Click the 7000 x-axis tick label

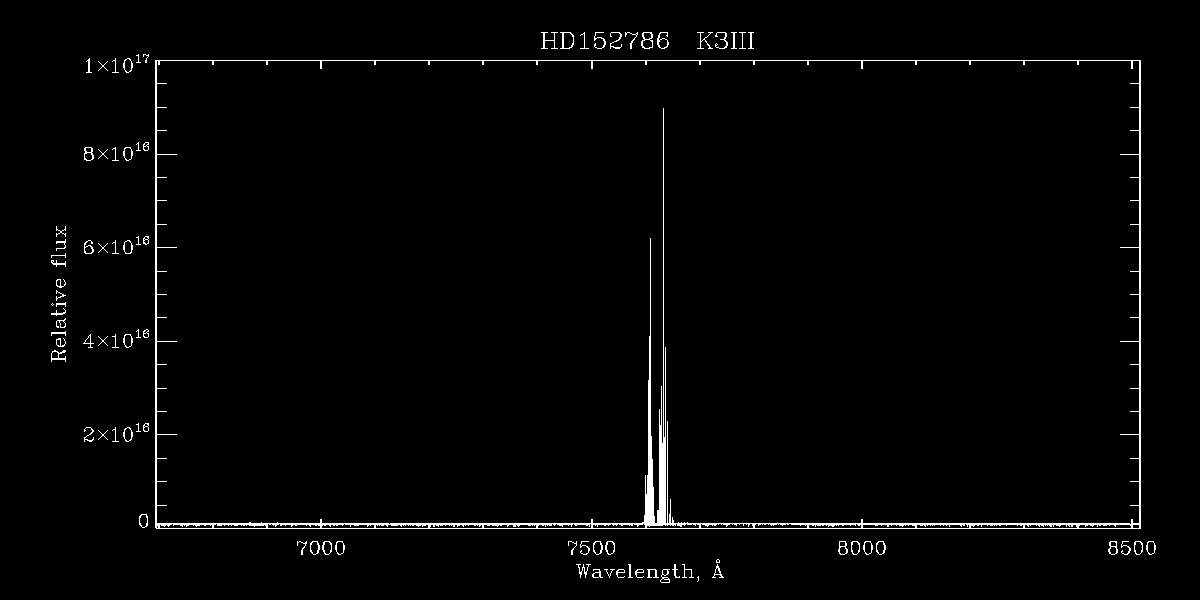click(x=320, y=547)
